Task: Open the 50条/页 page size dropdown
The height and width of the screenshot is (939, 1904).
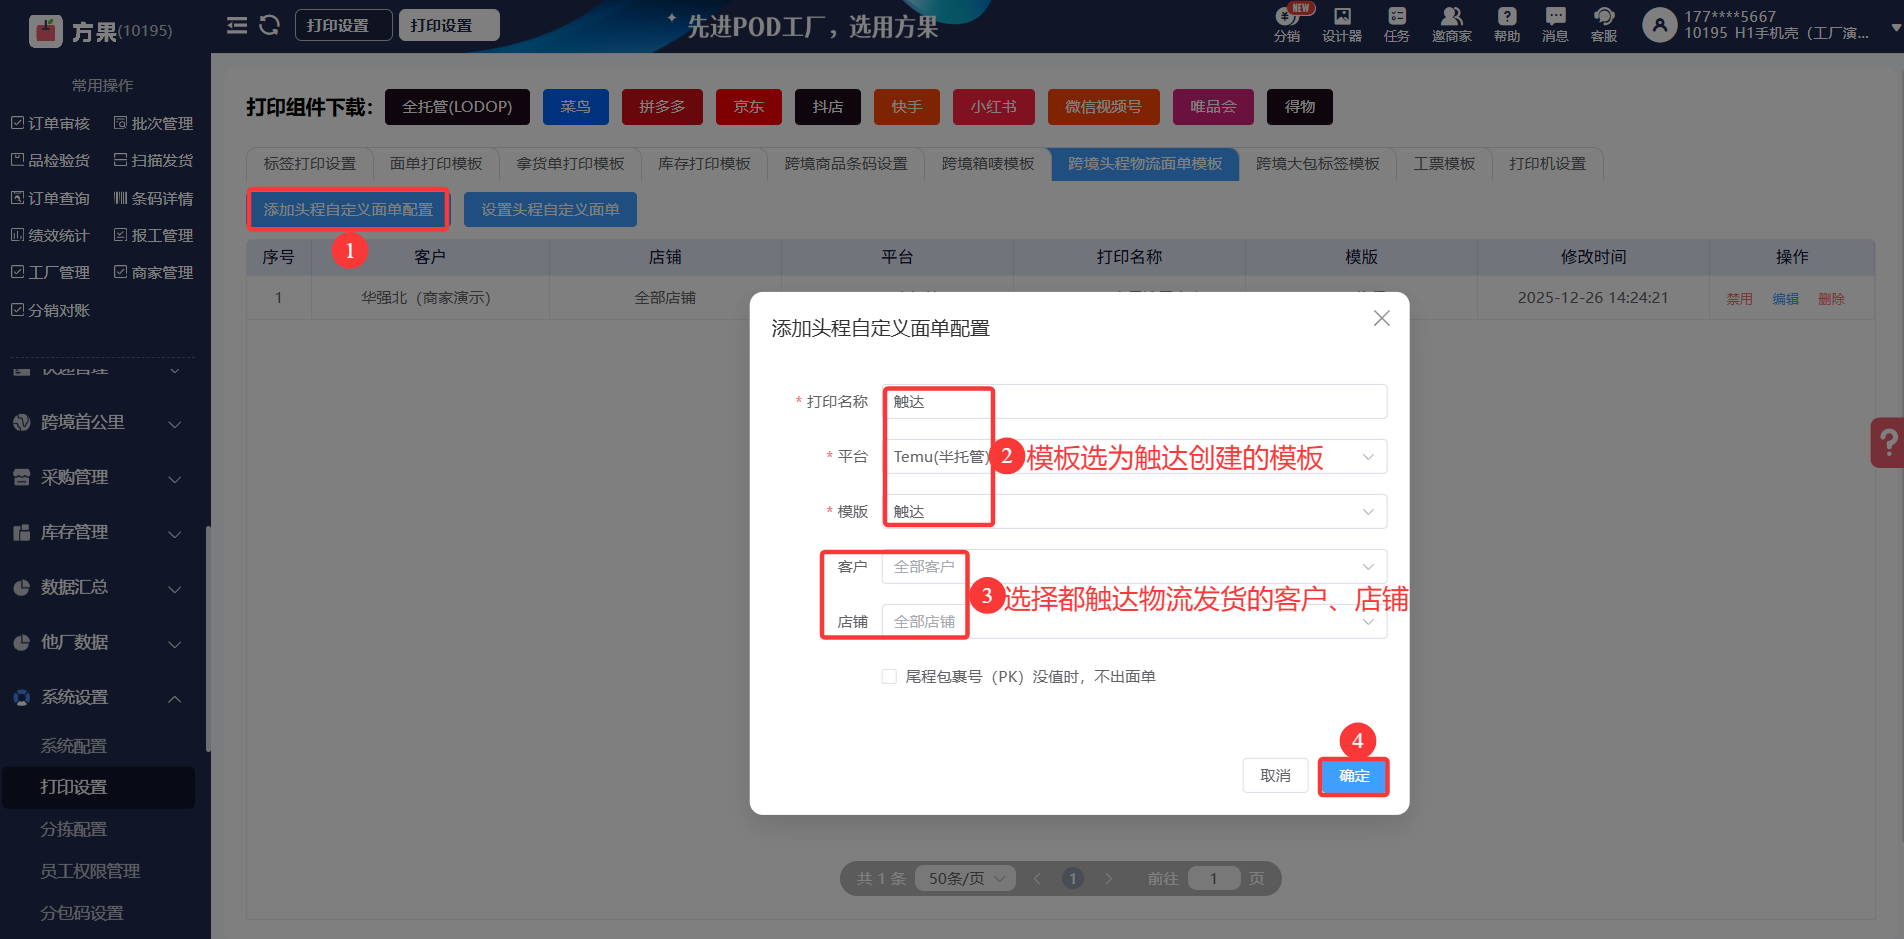Action: click(x=966, y=878)
